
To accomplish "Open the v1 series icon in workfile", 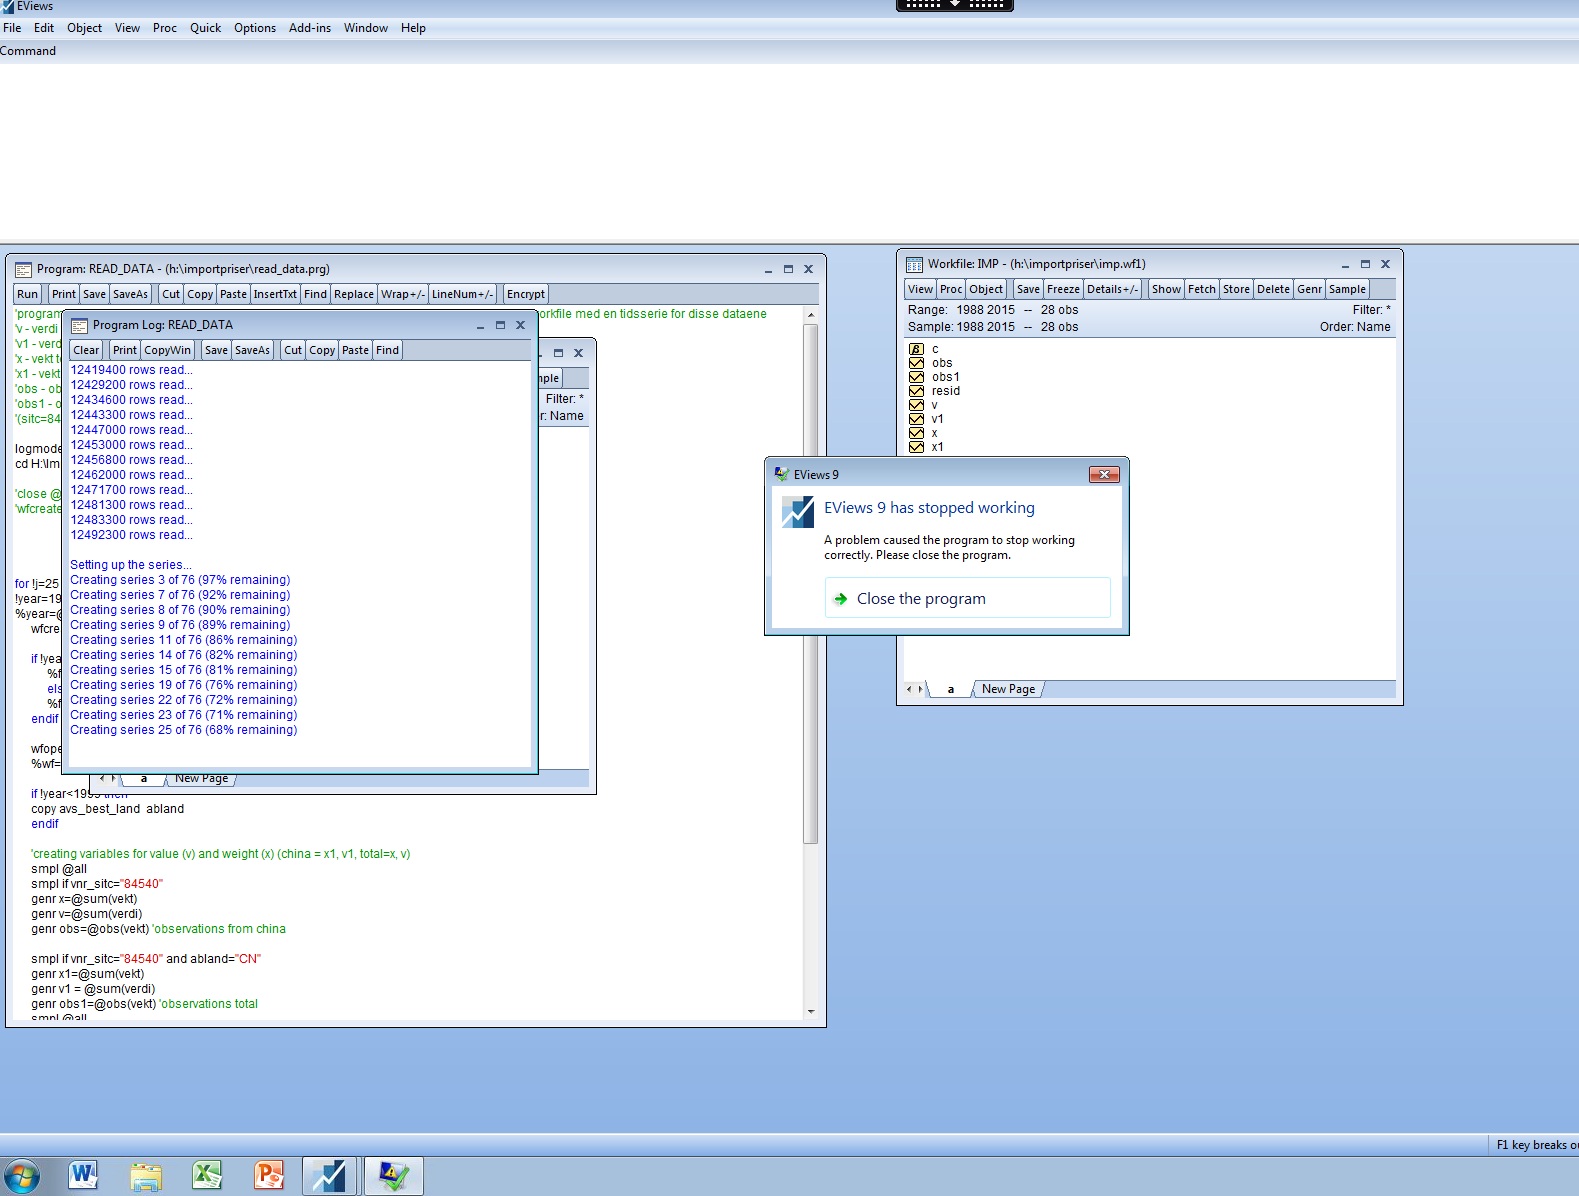I will point(916,419).
